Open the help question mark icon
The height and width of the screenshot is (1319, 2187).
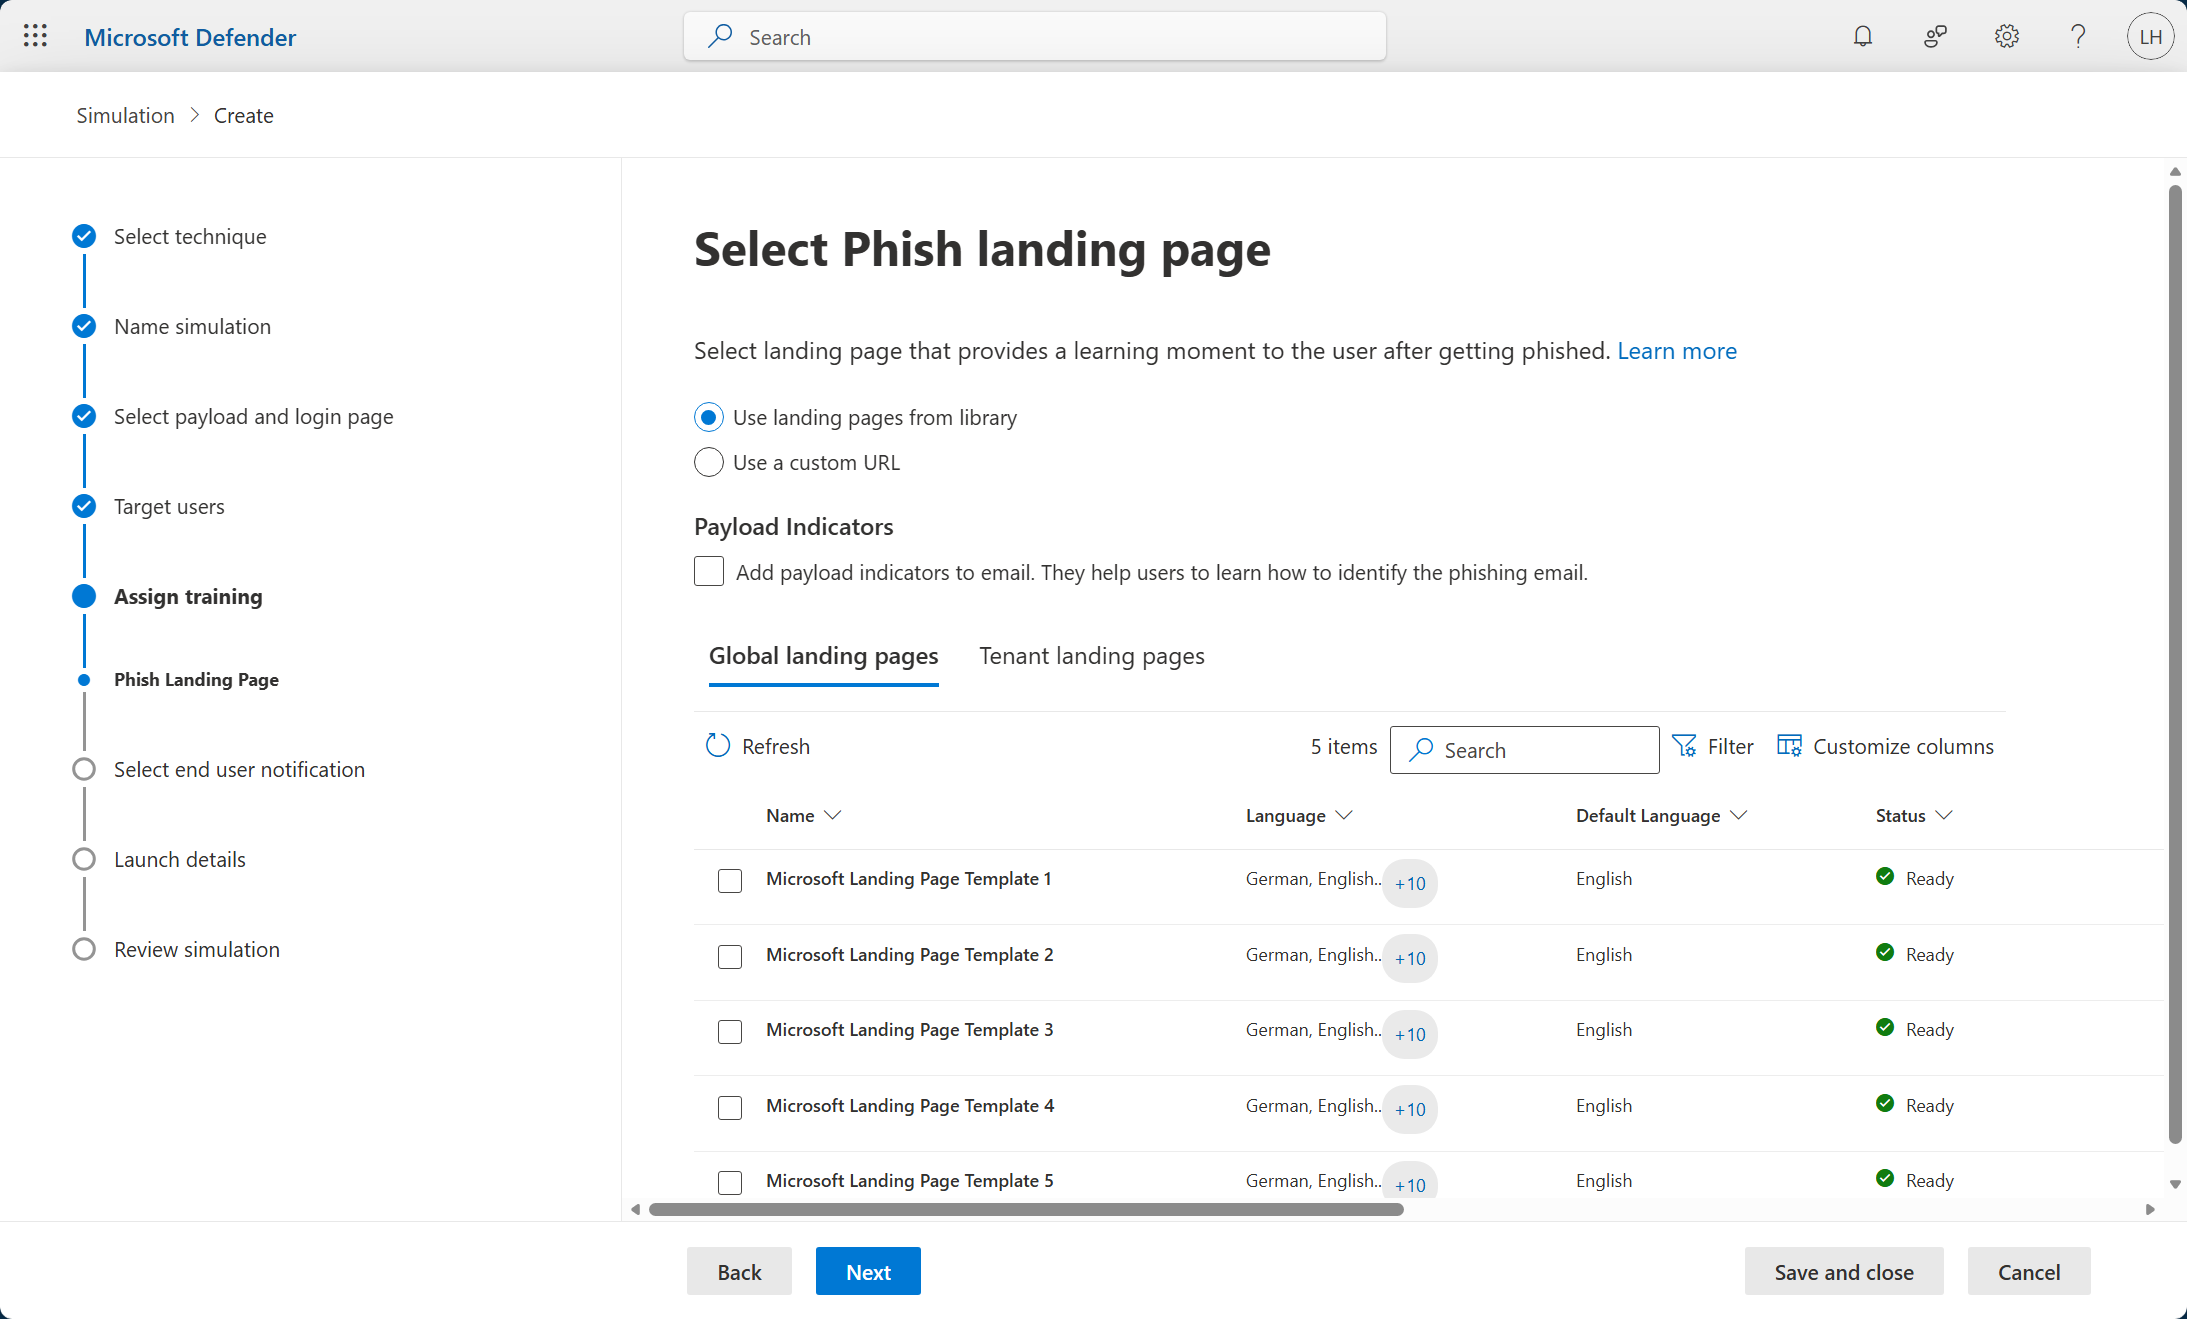[2078, 37]
